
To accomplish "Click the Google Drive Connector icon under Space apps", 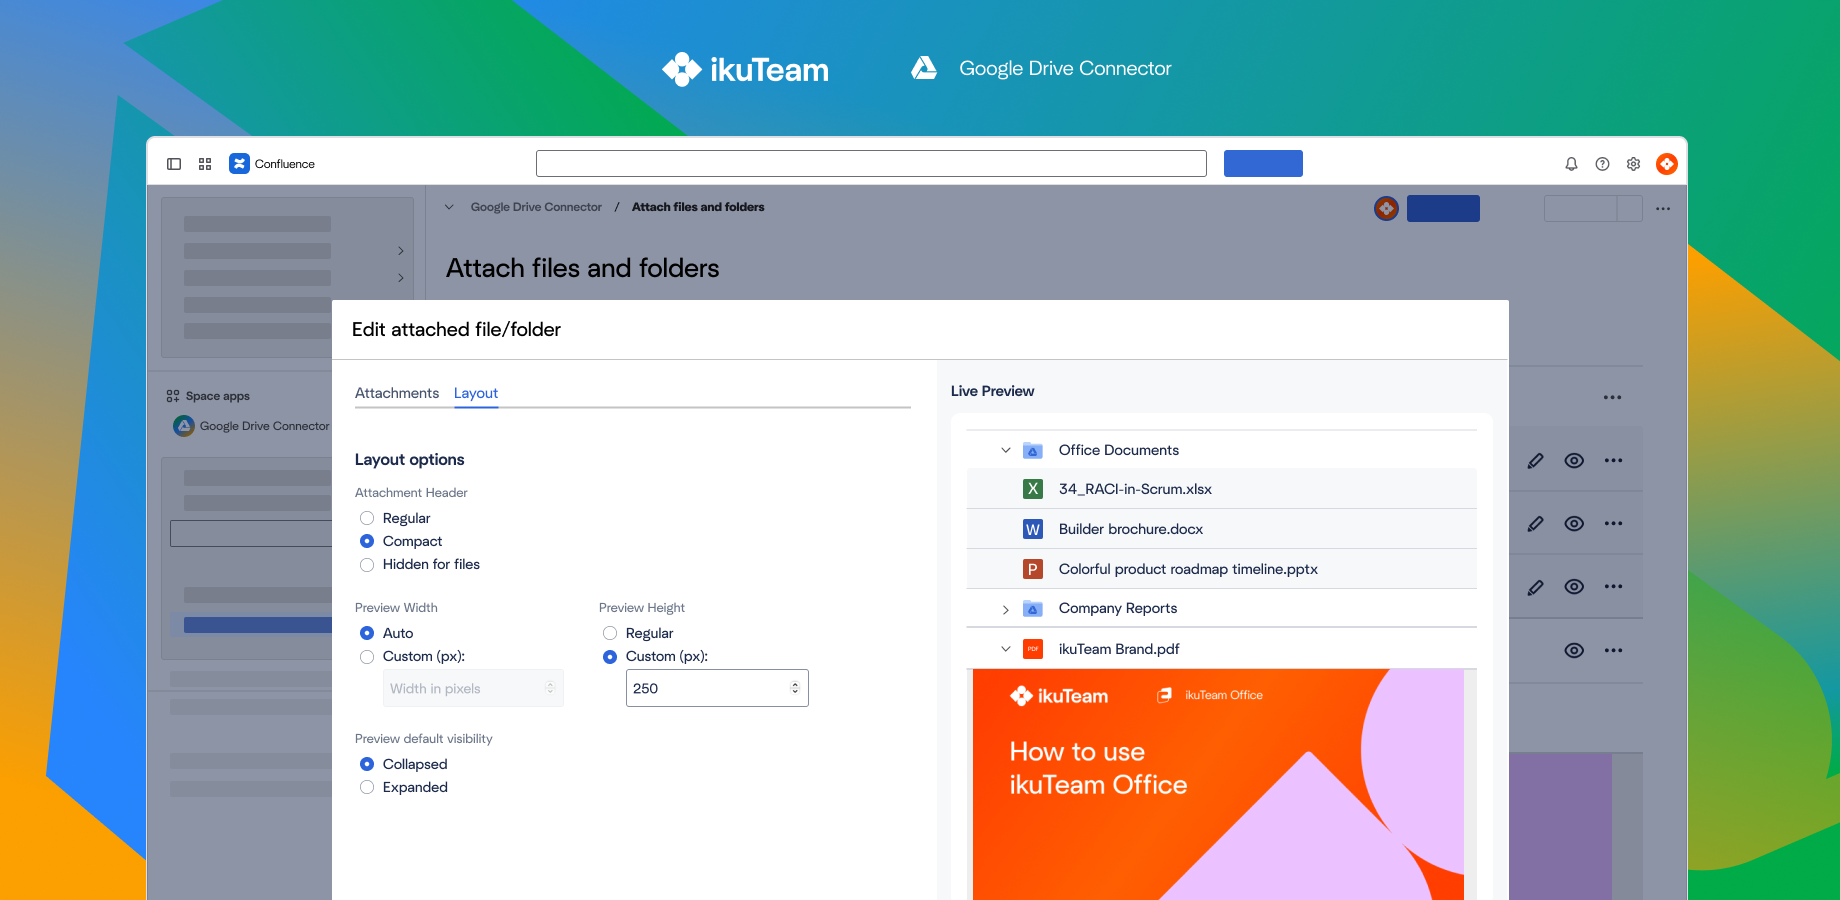I will tap(184, 425).
